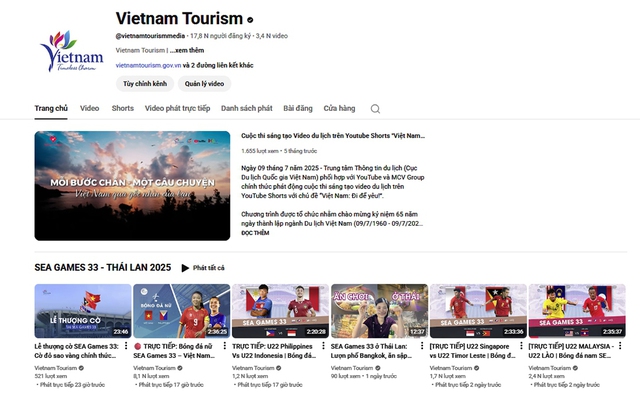Open Bóng đá nữ Việt Nam video thumbnail
640x400 pixels.
[182, 311]
